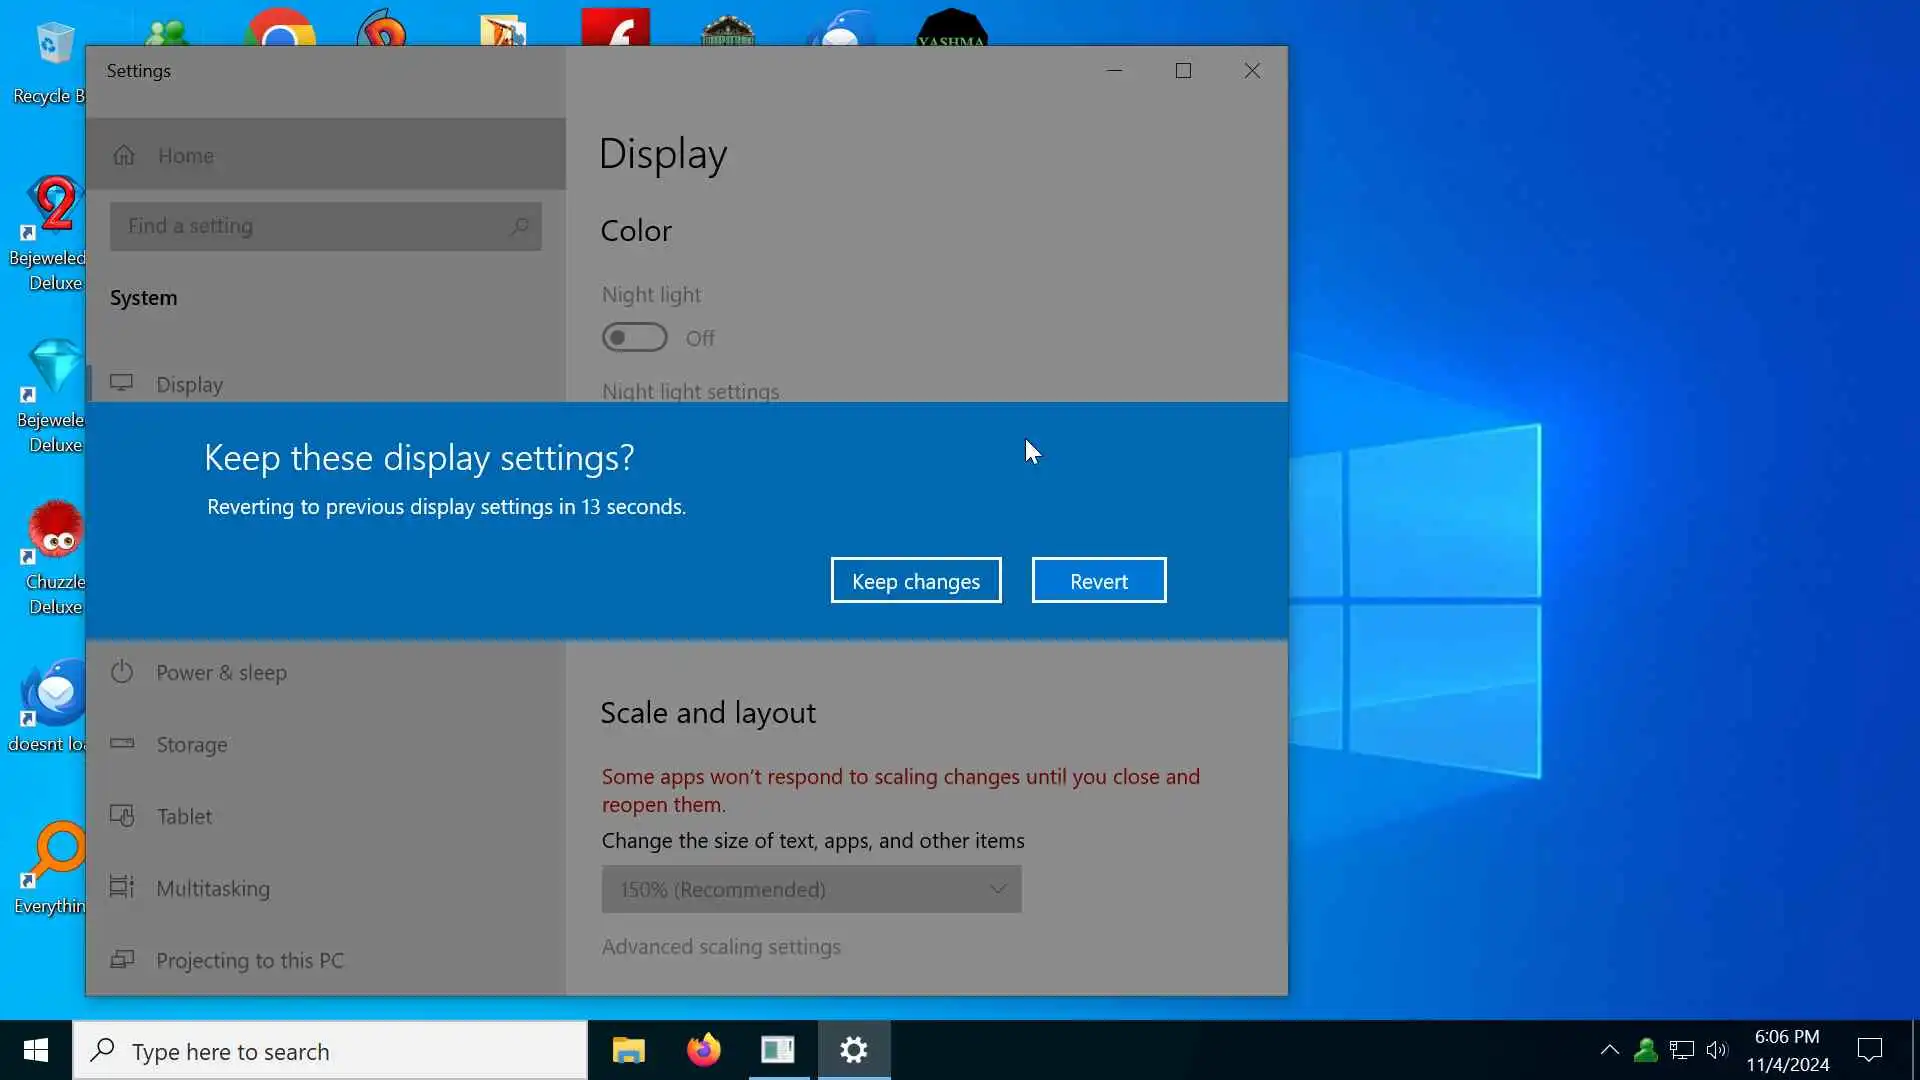Viewport: 1920px width, 1080px height.
Task: Click the Storage sidebar icon
Action: coord(122,744)
